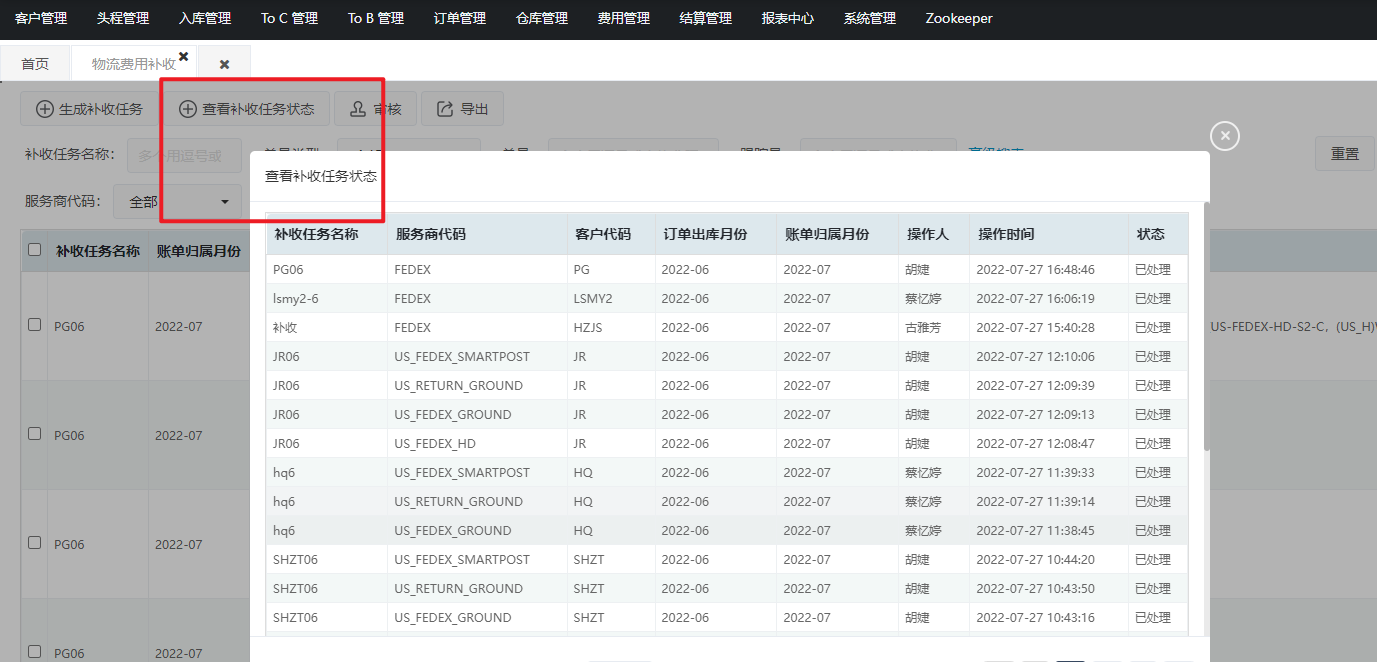Image resolution: width=1377 pixels, height=662 pixels.
Task: Open the 客户管理 menu
Action: (41, 18)
